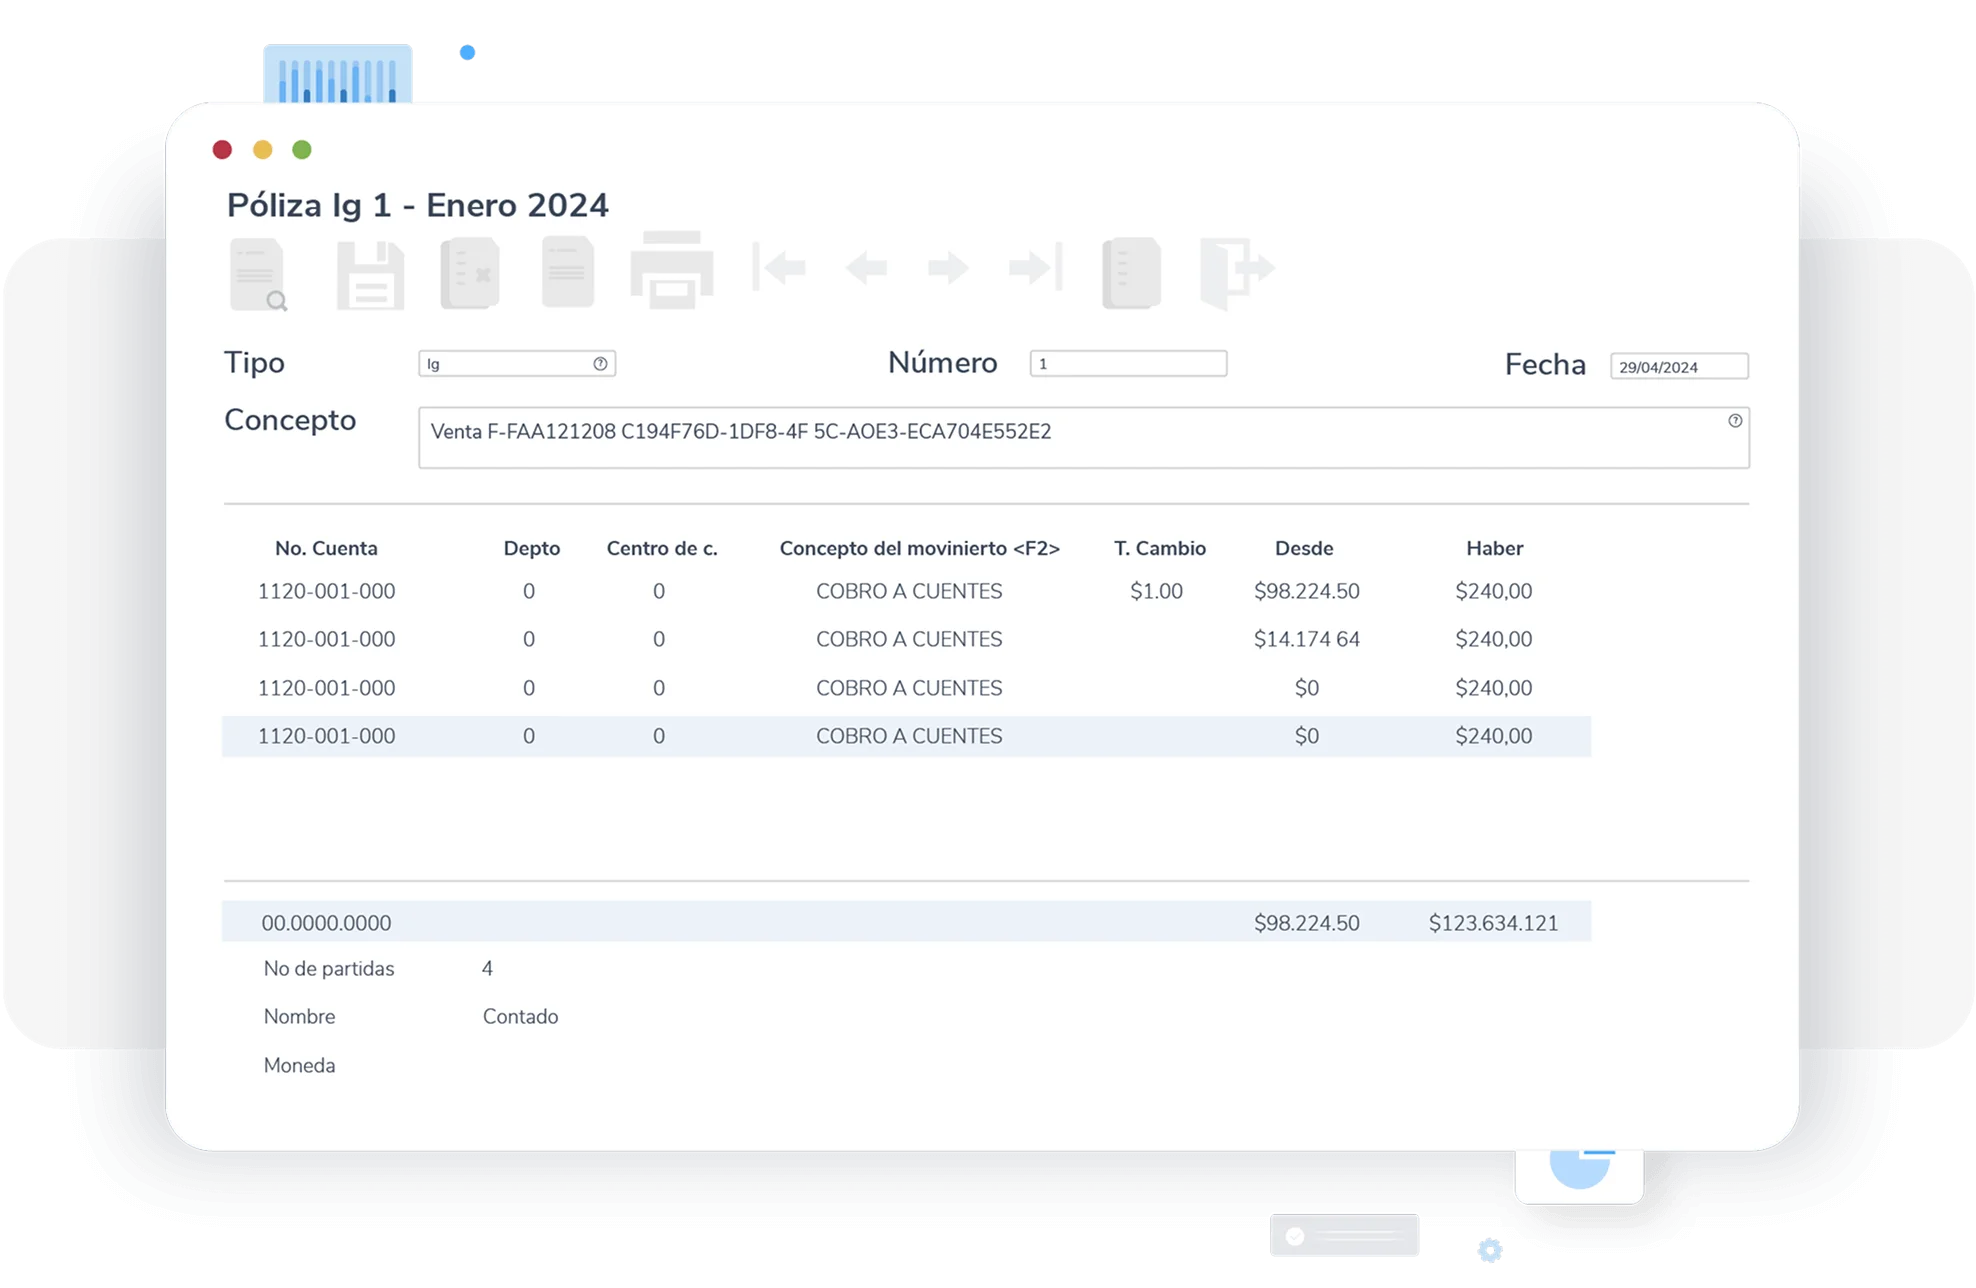Open help for the Tipo field
1976x1288 pixels.
coord(600,364)
